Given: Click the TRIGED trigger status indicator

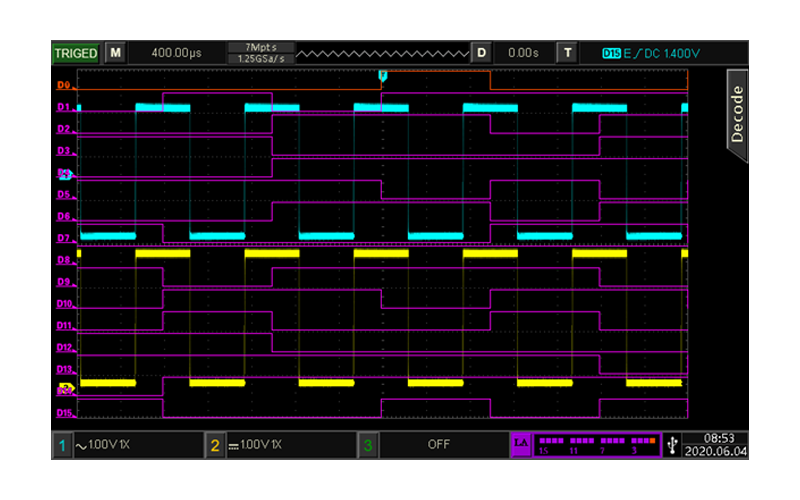Looking at the screenshot, I should tap(76, 52).
